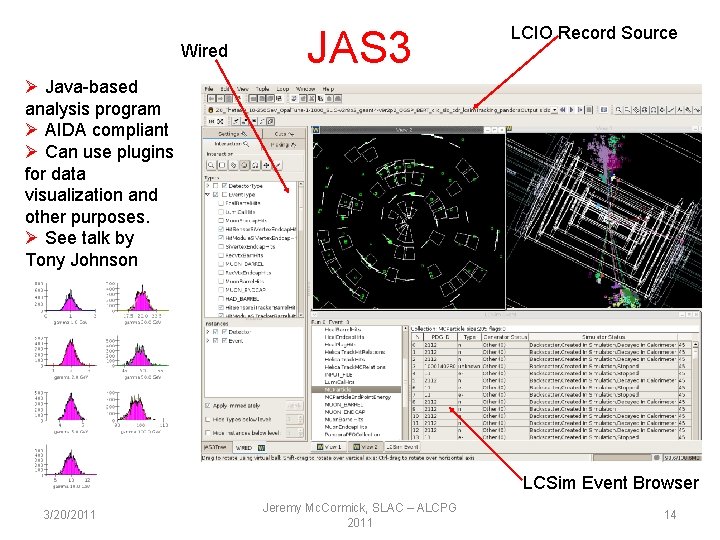720x540 pixels.
Task: Enable Hide instances below level checkbox
Action: (208, 433)
